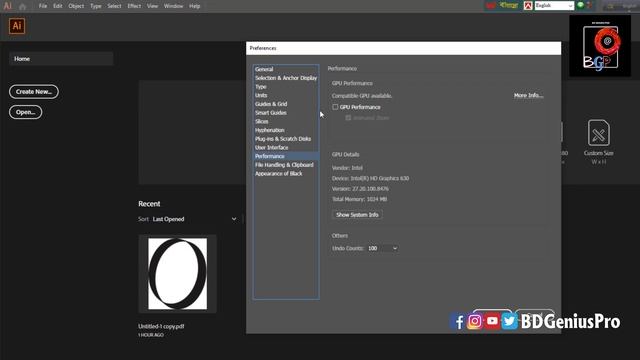The width and height of the screenshot is (640, 360).
Task: Click the 'Compatible GPU available.' text
Action: (362, 96)
